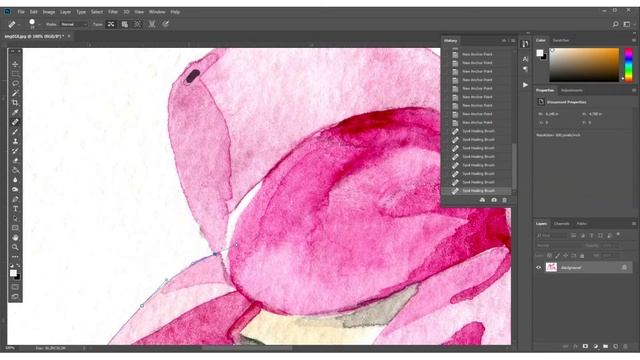
Task: Create new snapshot in History panel
Action: coord(494,200)
